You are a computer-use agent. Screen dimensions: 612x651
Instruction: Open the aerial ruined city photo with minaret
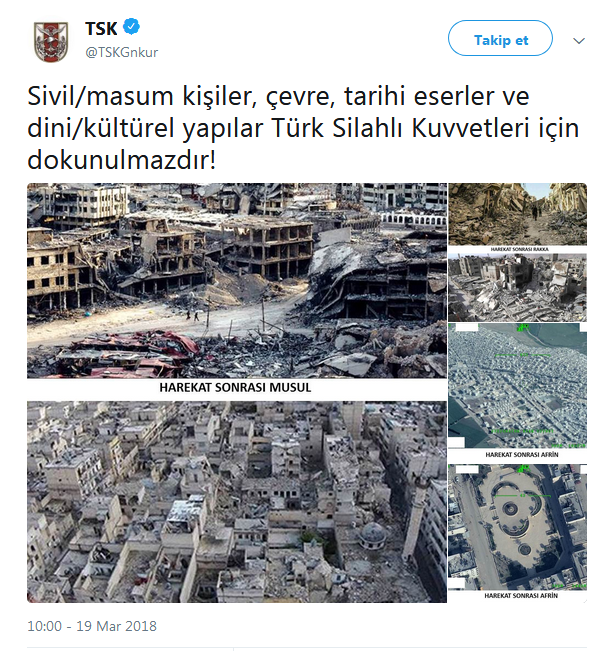(237, 502)
